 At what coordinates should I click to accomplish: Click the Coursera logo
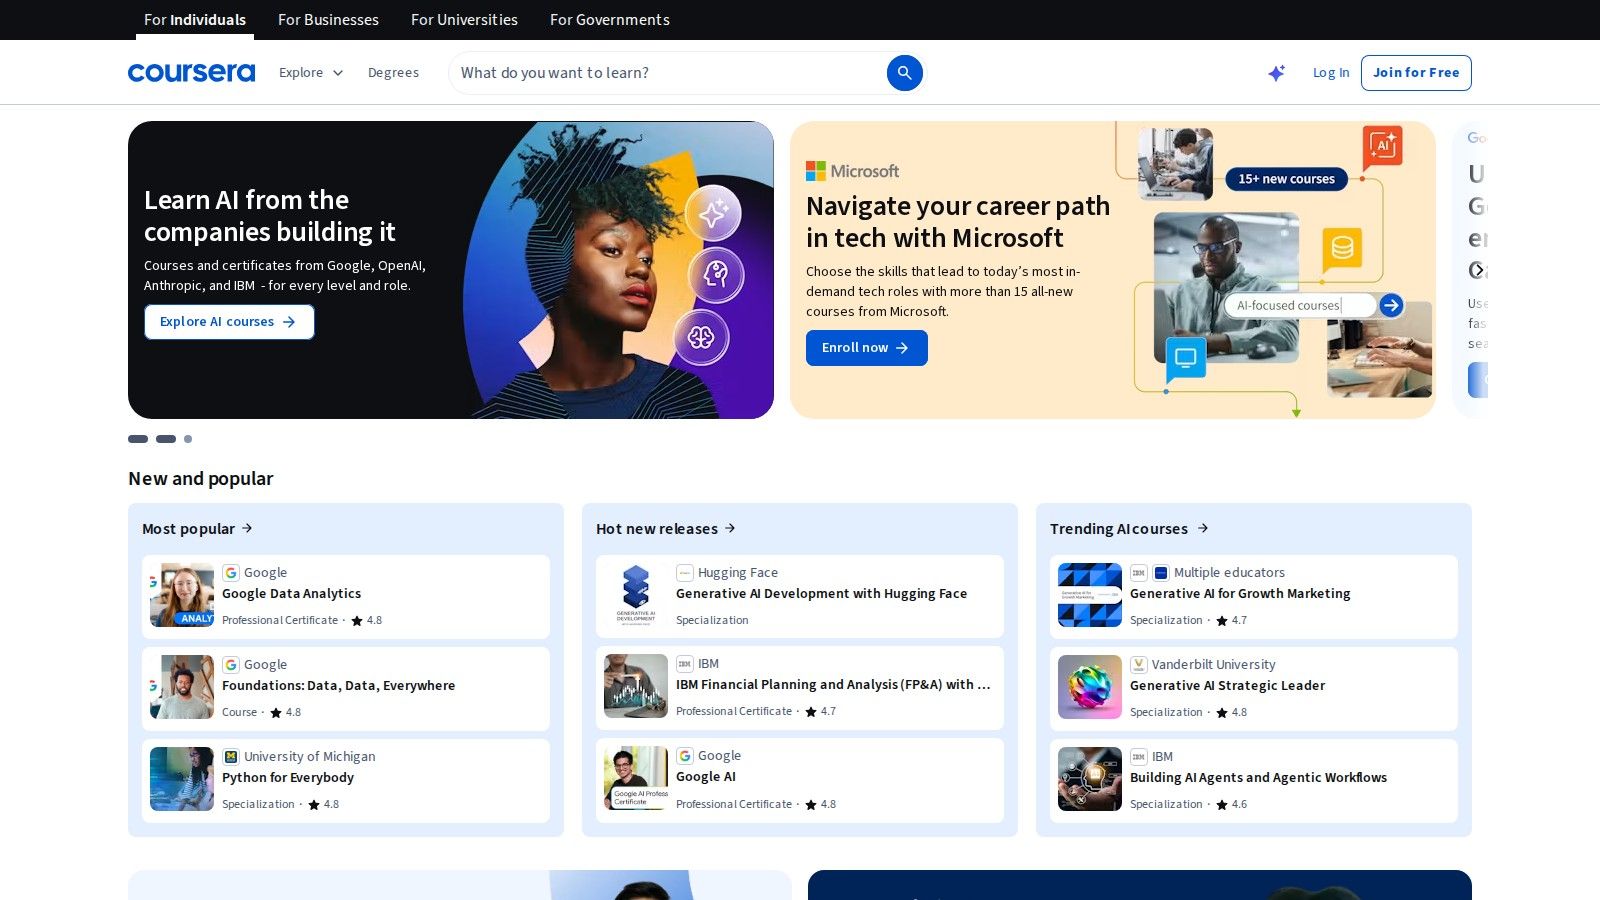[191, 73]
